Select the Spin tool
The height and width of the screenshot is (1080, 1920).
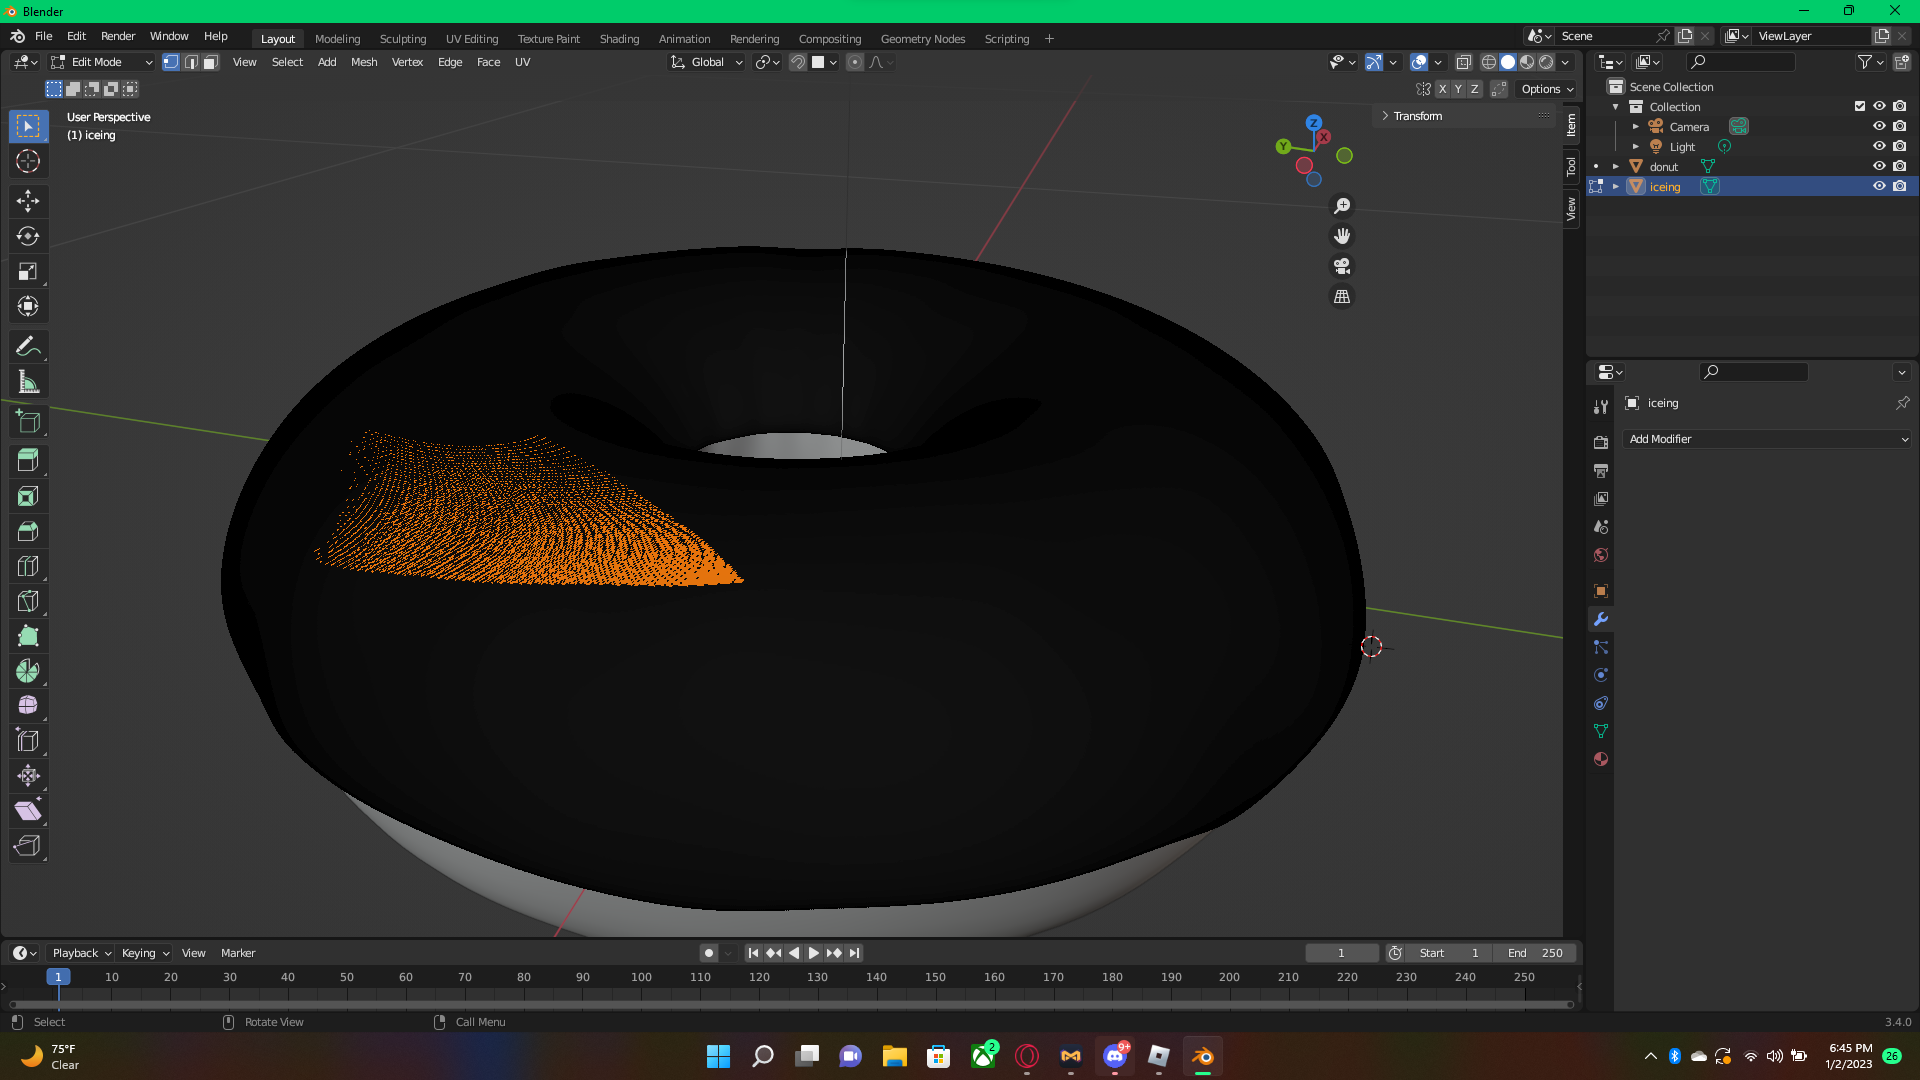click(x=28, y=671)
